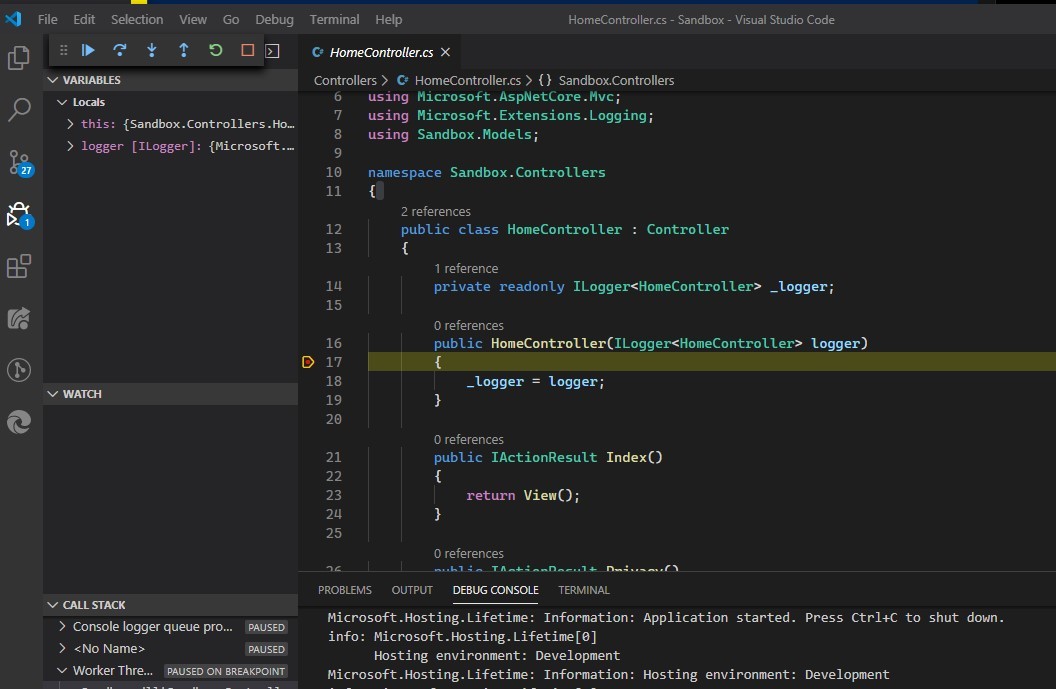The image size is (1056, 689).
Task: Open the Edit menu
Action: click(84, 20)
